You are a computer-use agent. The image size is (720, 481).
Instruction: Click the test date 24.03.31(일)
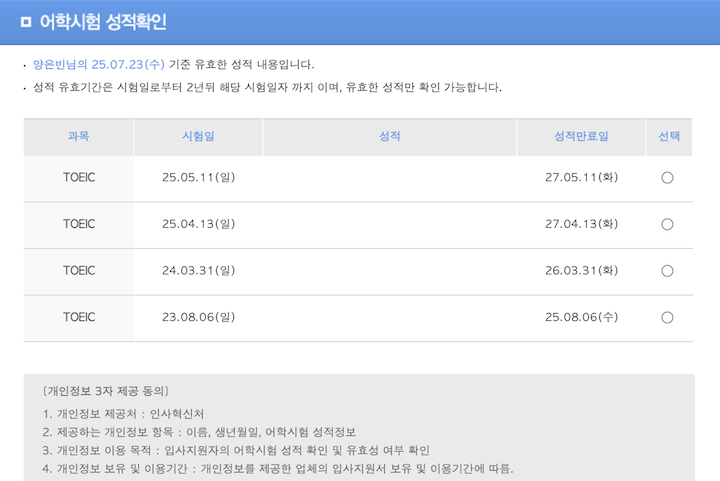click(198, 270)
